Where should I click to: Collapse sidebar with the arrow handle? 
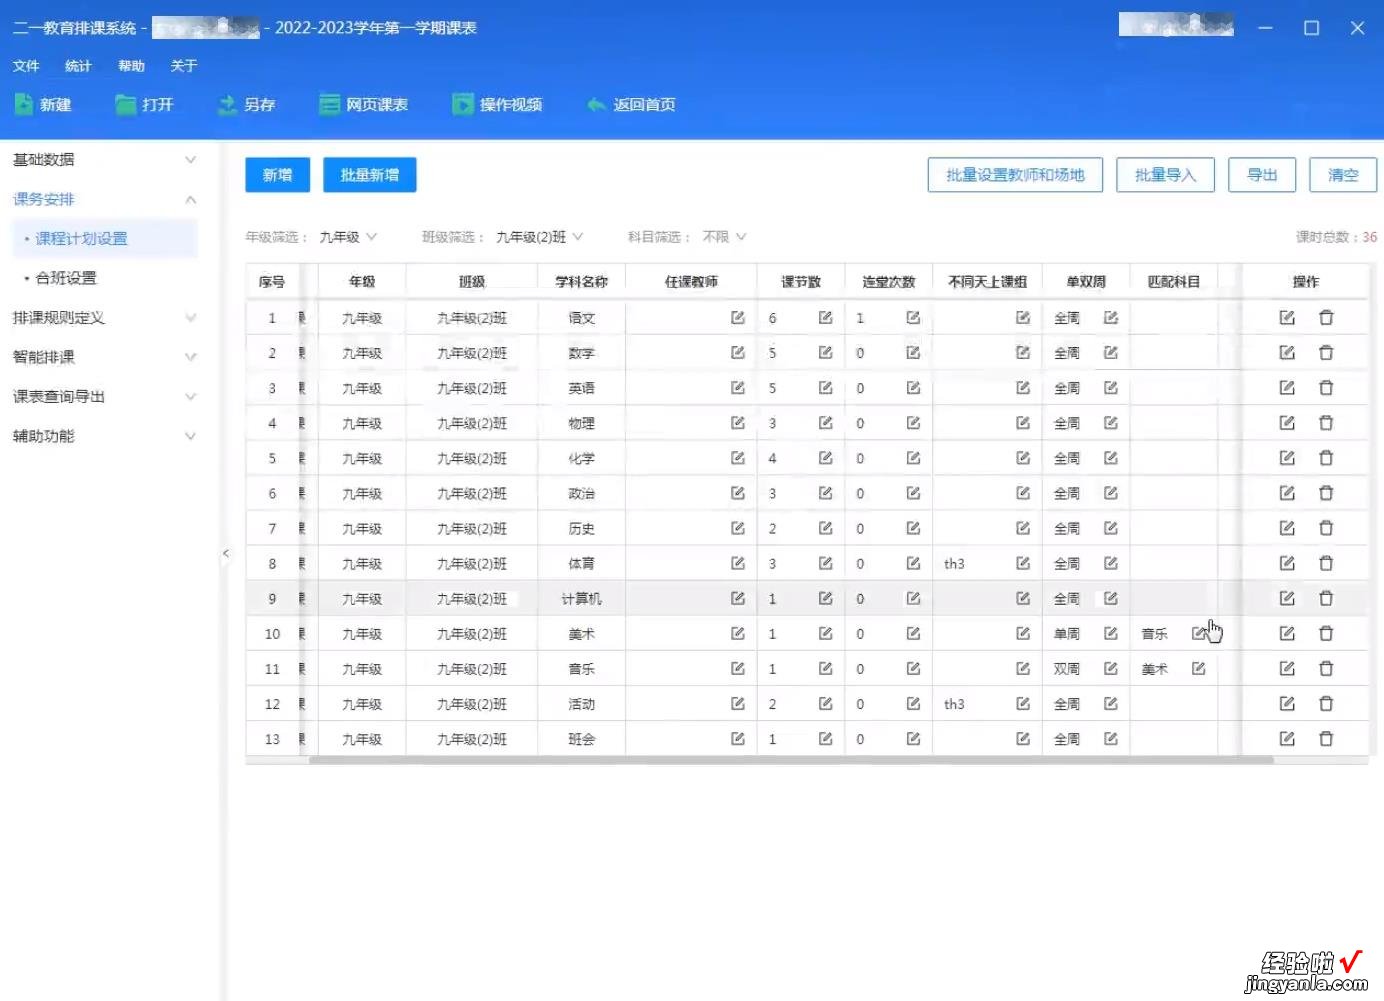click(226, 553)
